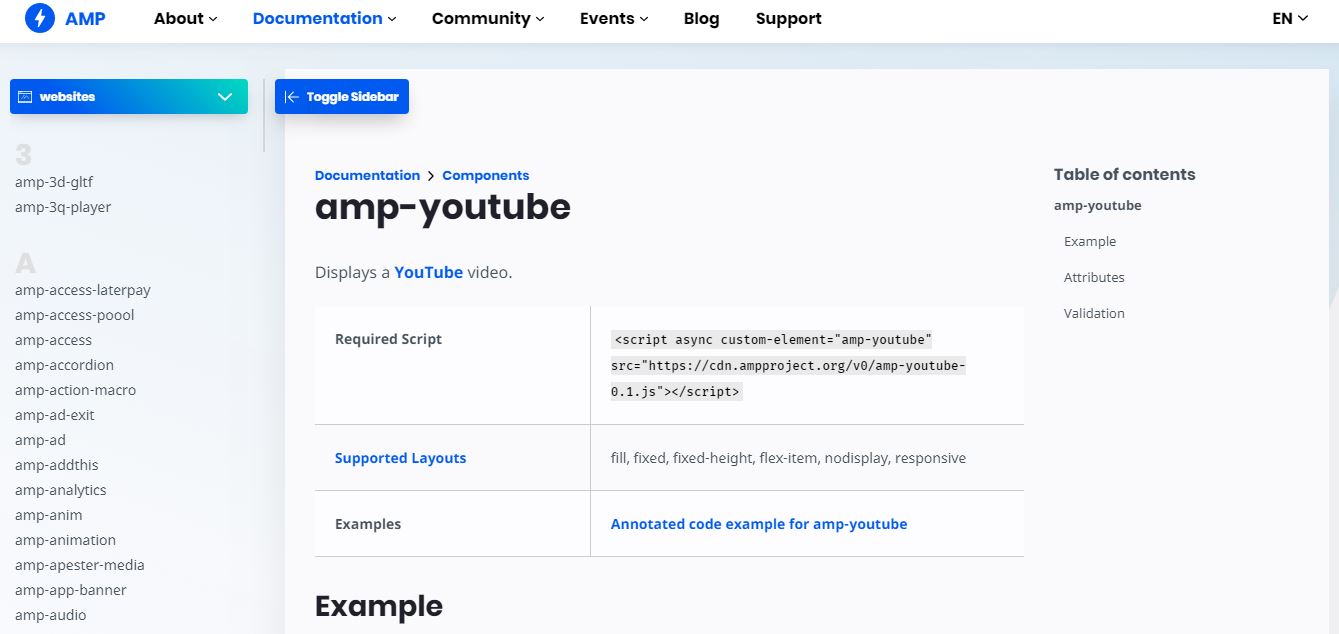Click the Table of contents heading
The width and height of the screenshot is (1339, 634).
pyautogui.click(x=1125, y=174)
